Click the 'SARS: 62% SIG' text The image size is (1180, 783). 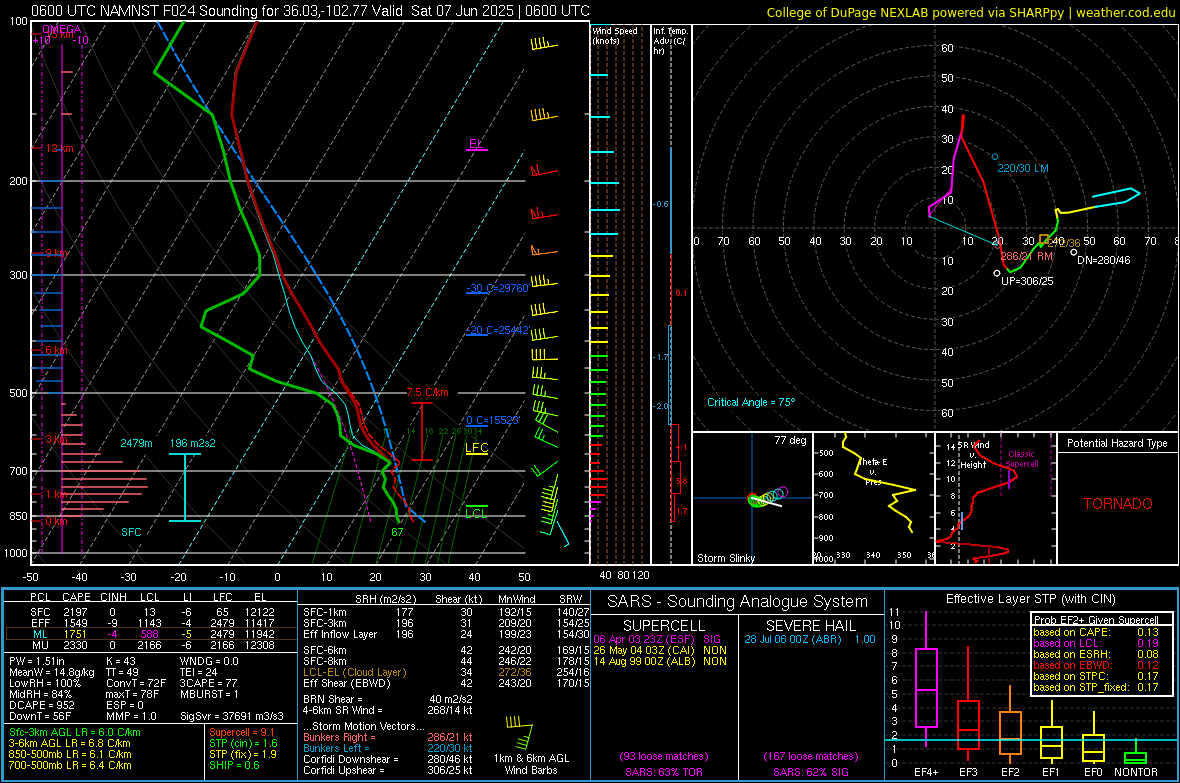tap(810, 772)
